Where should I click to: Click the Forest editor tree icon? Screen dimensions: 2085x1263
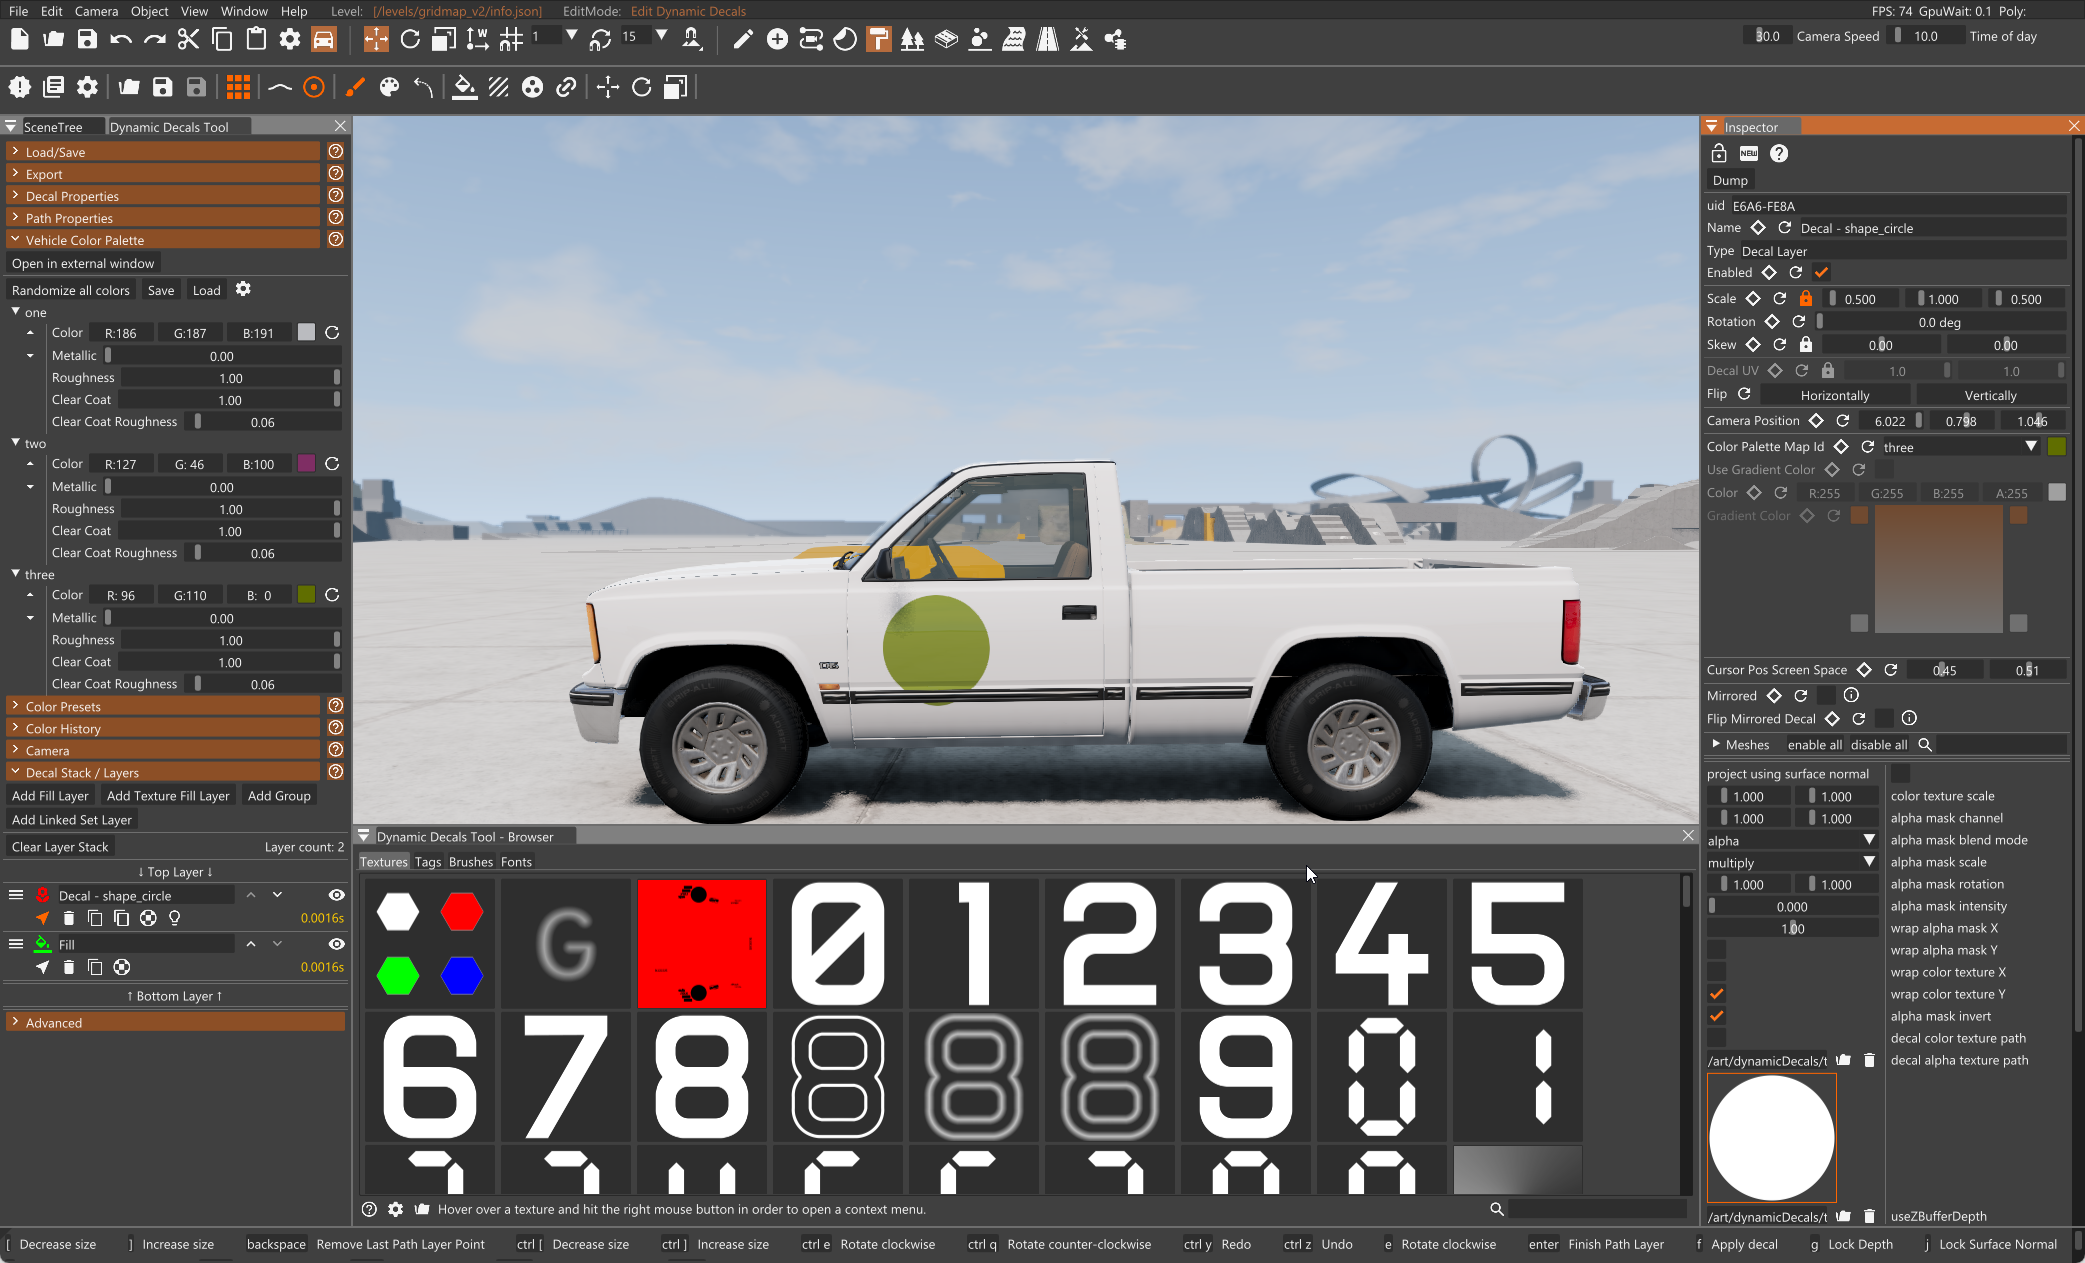(x=912, y=39)
